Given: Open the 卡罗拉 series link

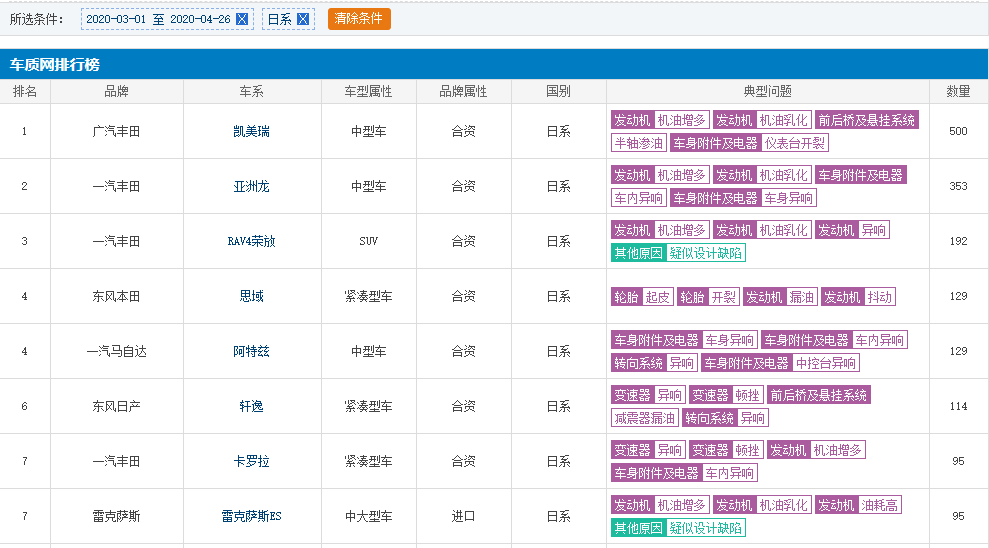Looking at the screenshot, I should pos(251,461).
